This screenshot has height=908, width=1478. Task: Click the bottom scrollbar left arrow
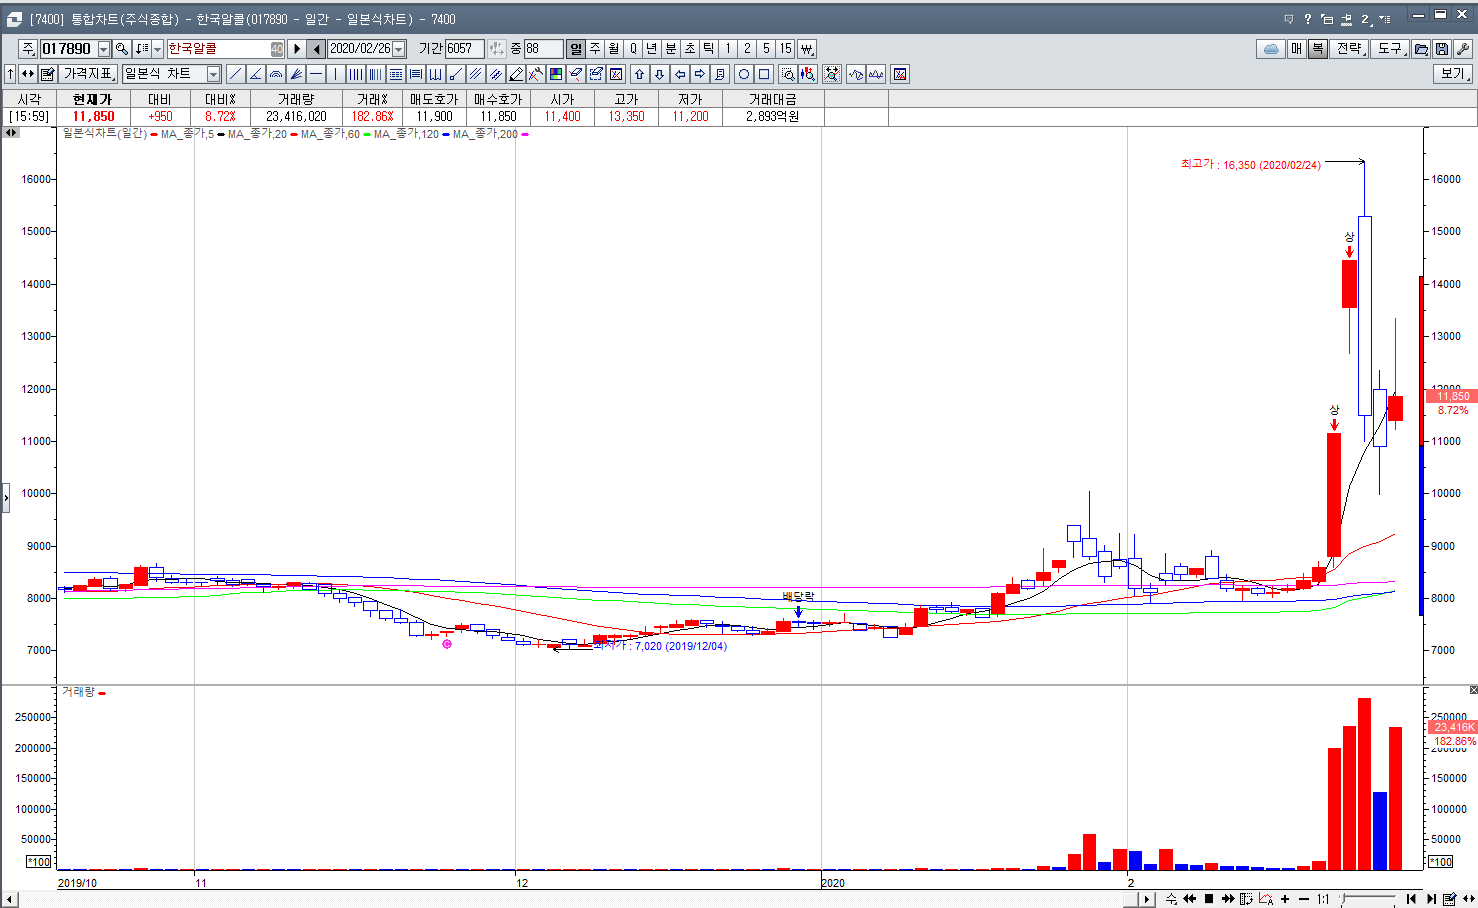[x=10, y=899]
